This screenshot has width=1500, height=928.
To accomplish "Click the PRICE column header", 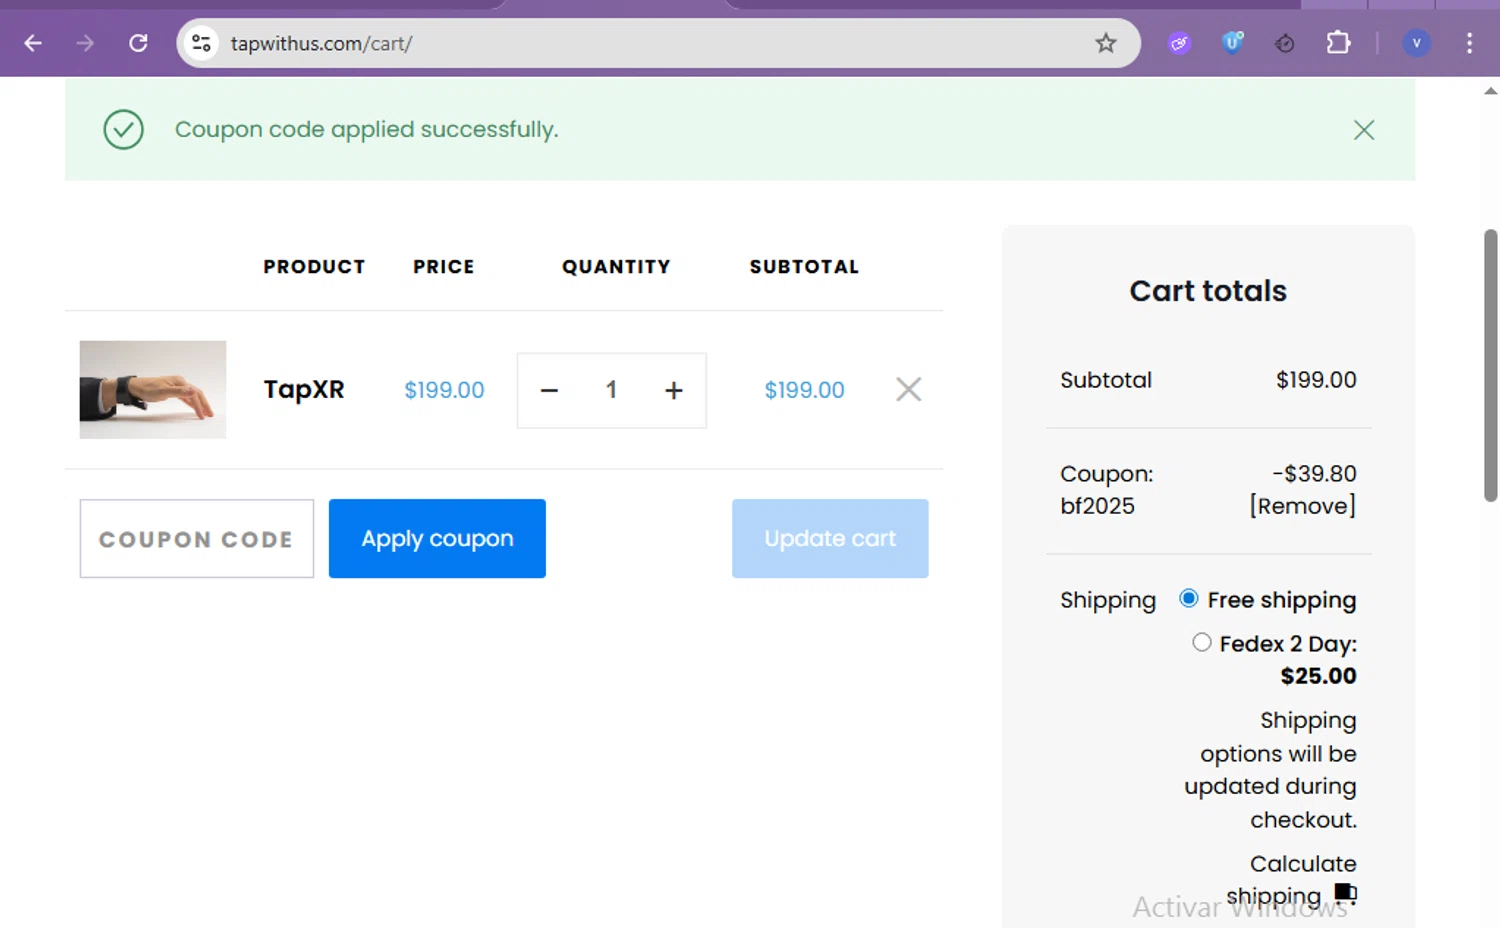I will [444, 267].
